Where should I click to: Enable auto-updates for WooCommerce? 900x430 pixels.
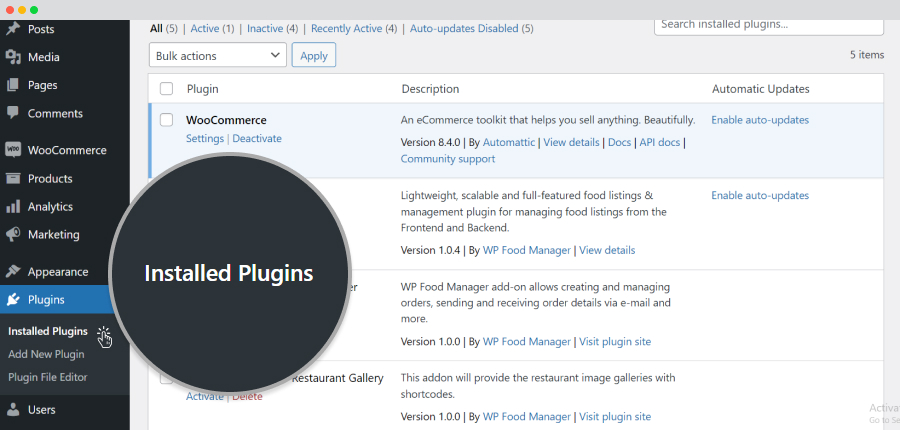pos(760,120)
